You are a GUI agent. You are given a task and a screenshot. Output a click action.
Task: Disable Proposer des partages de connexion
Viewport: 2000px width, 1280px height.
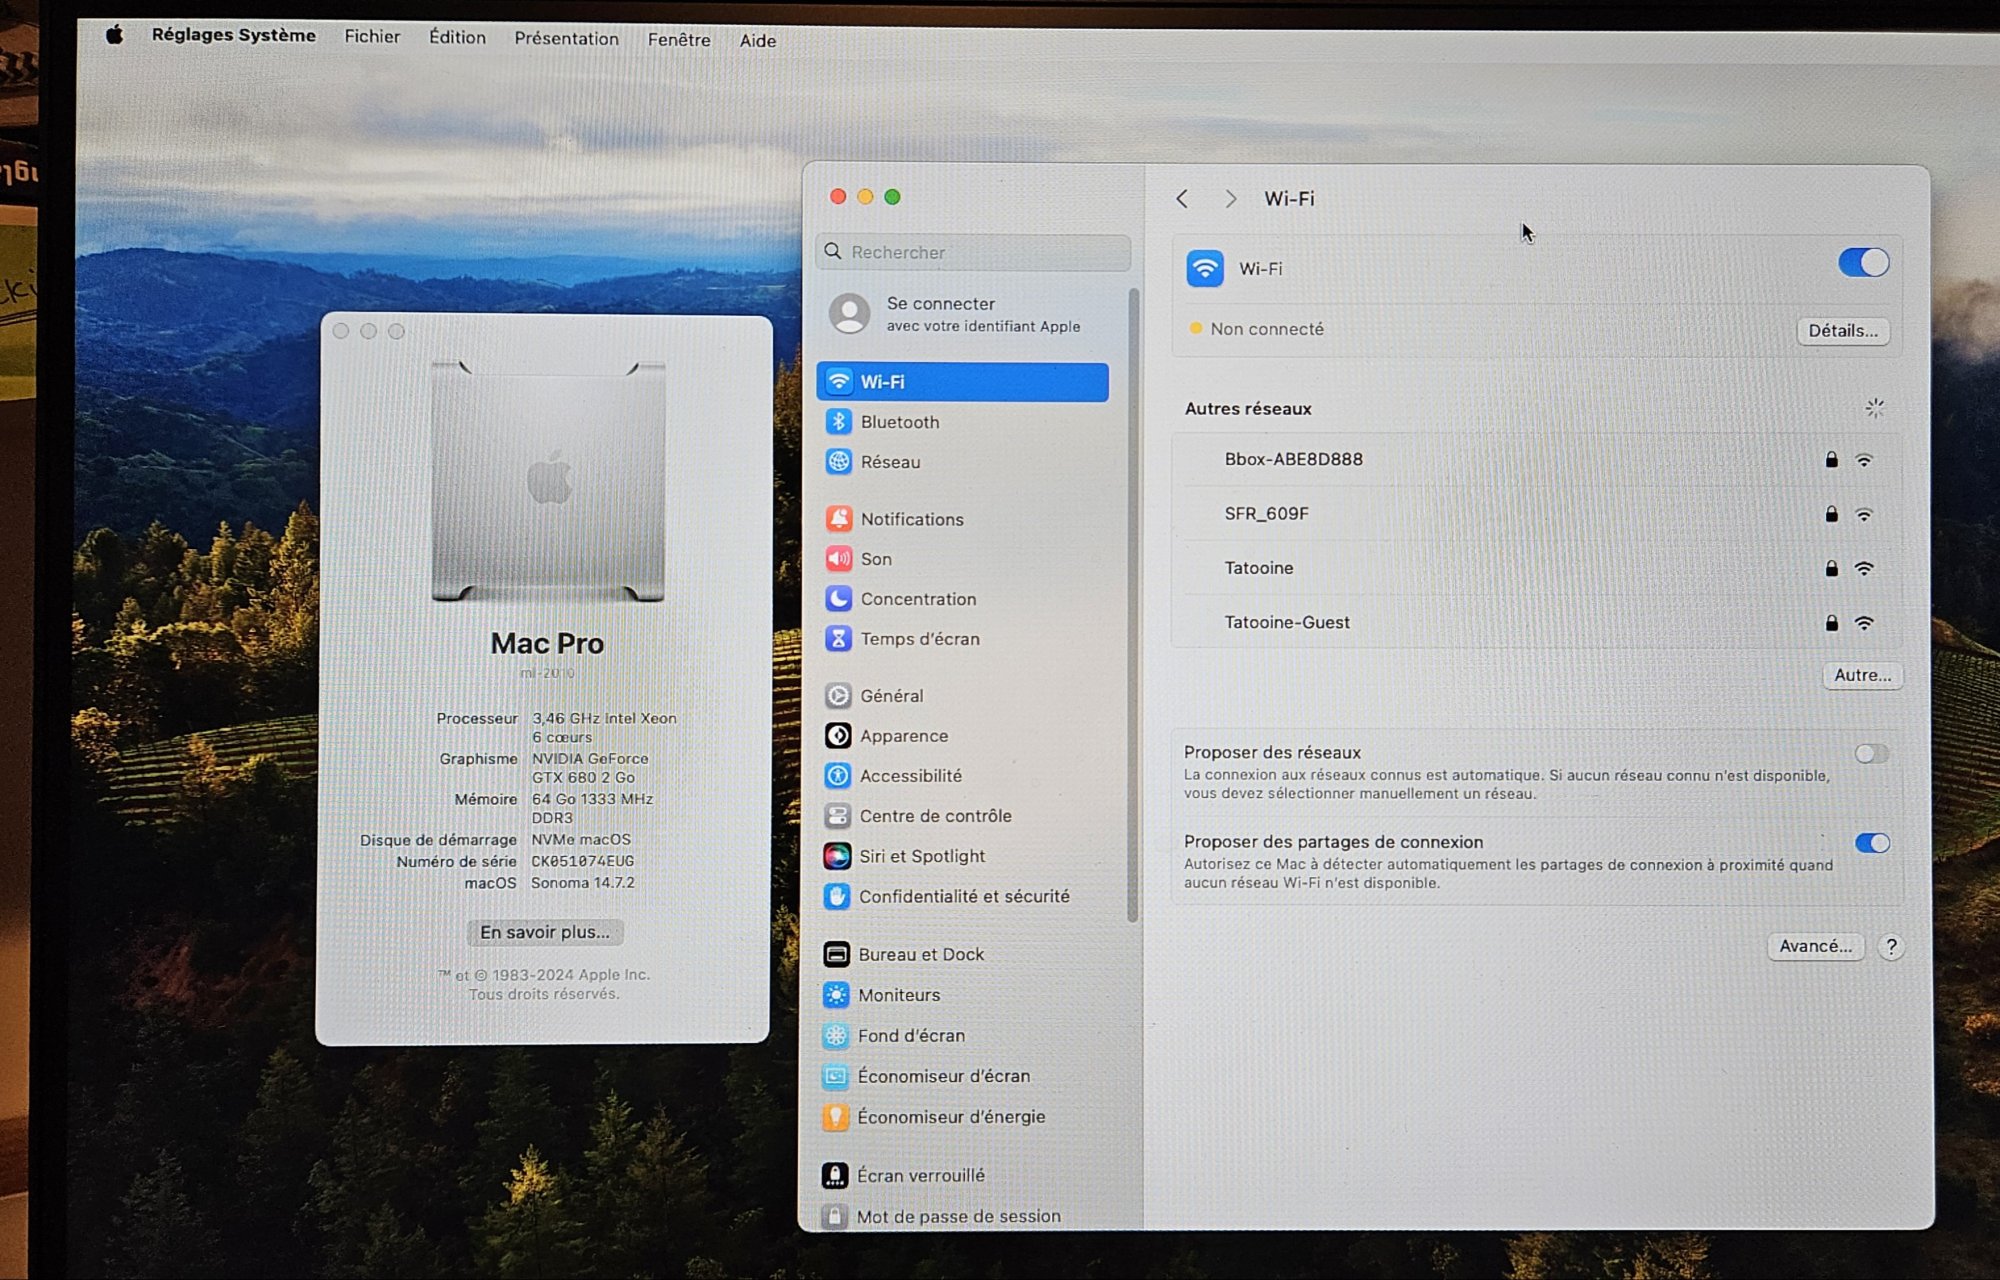pos(1872,843)
